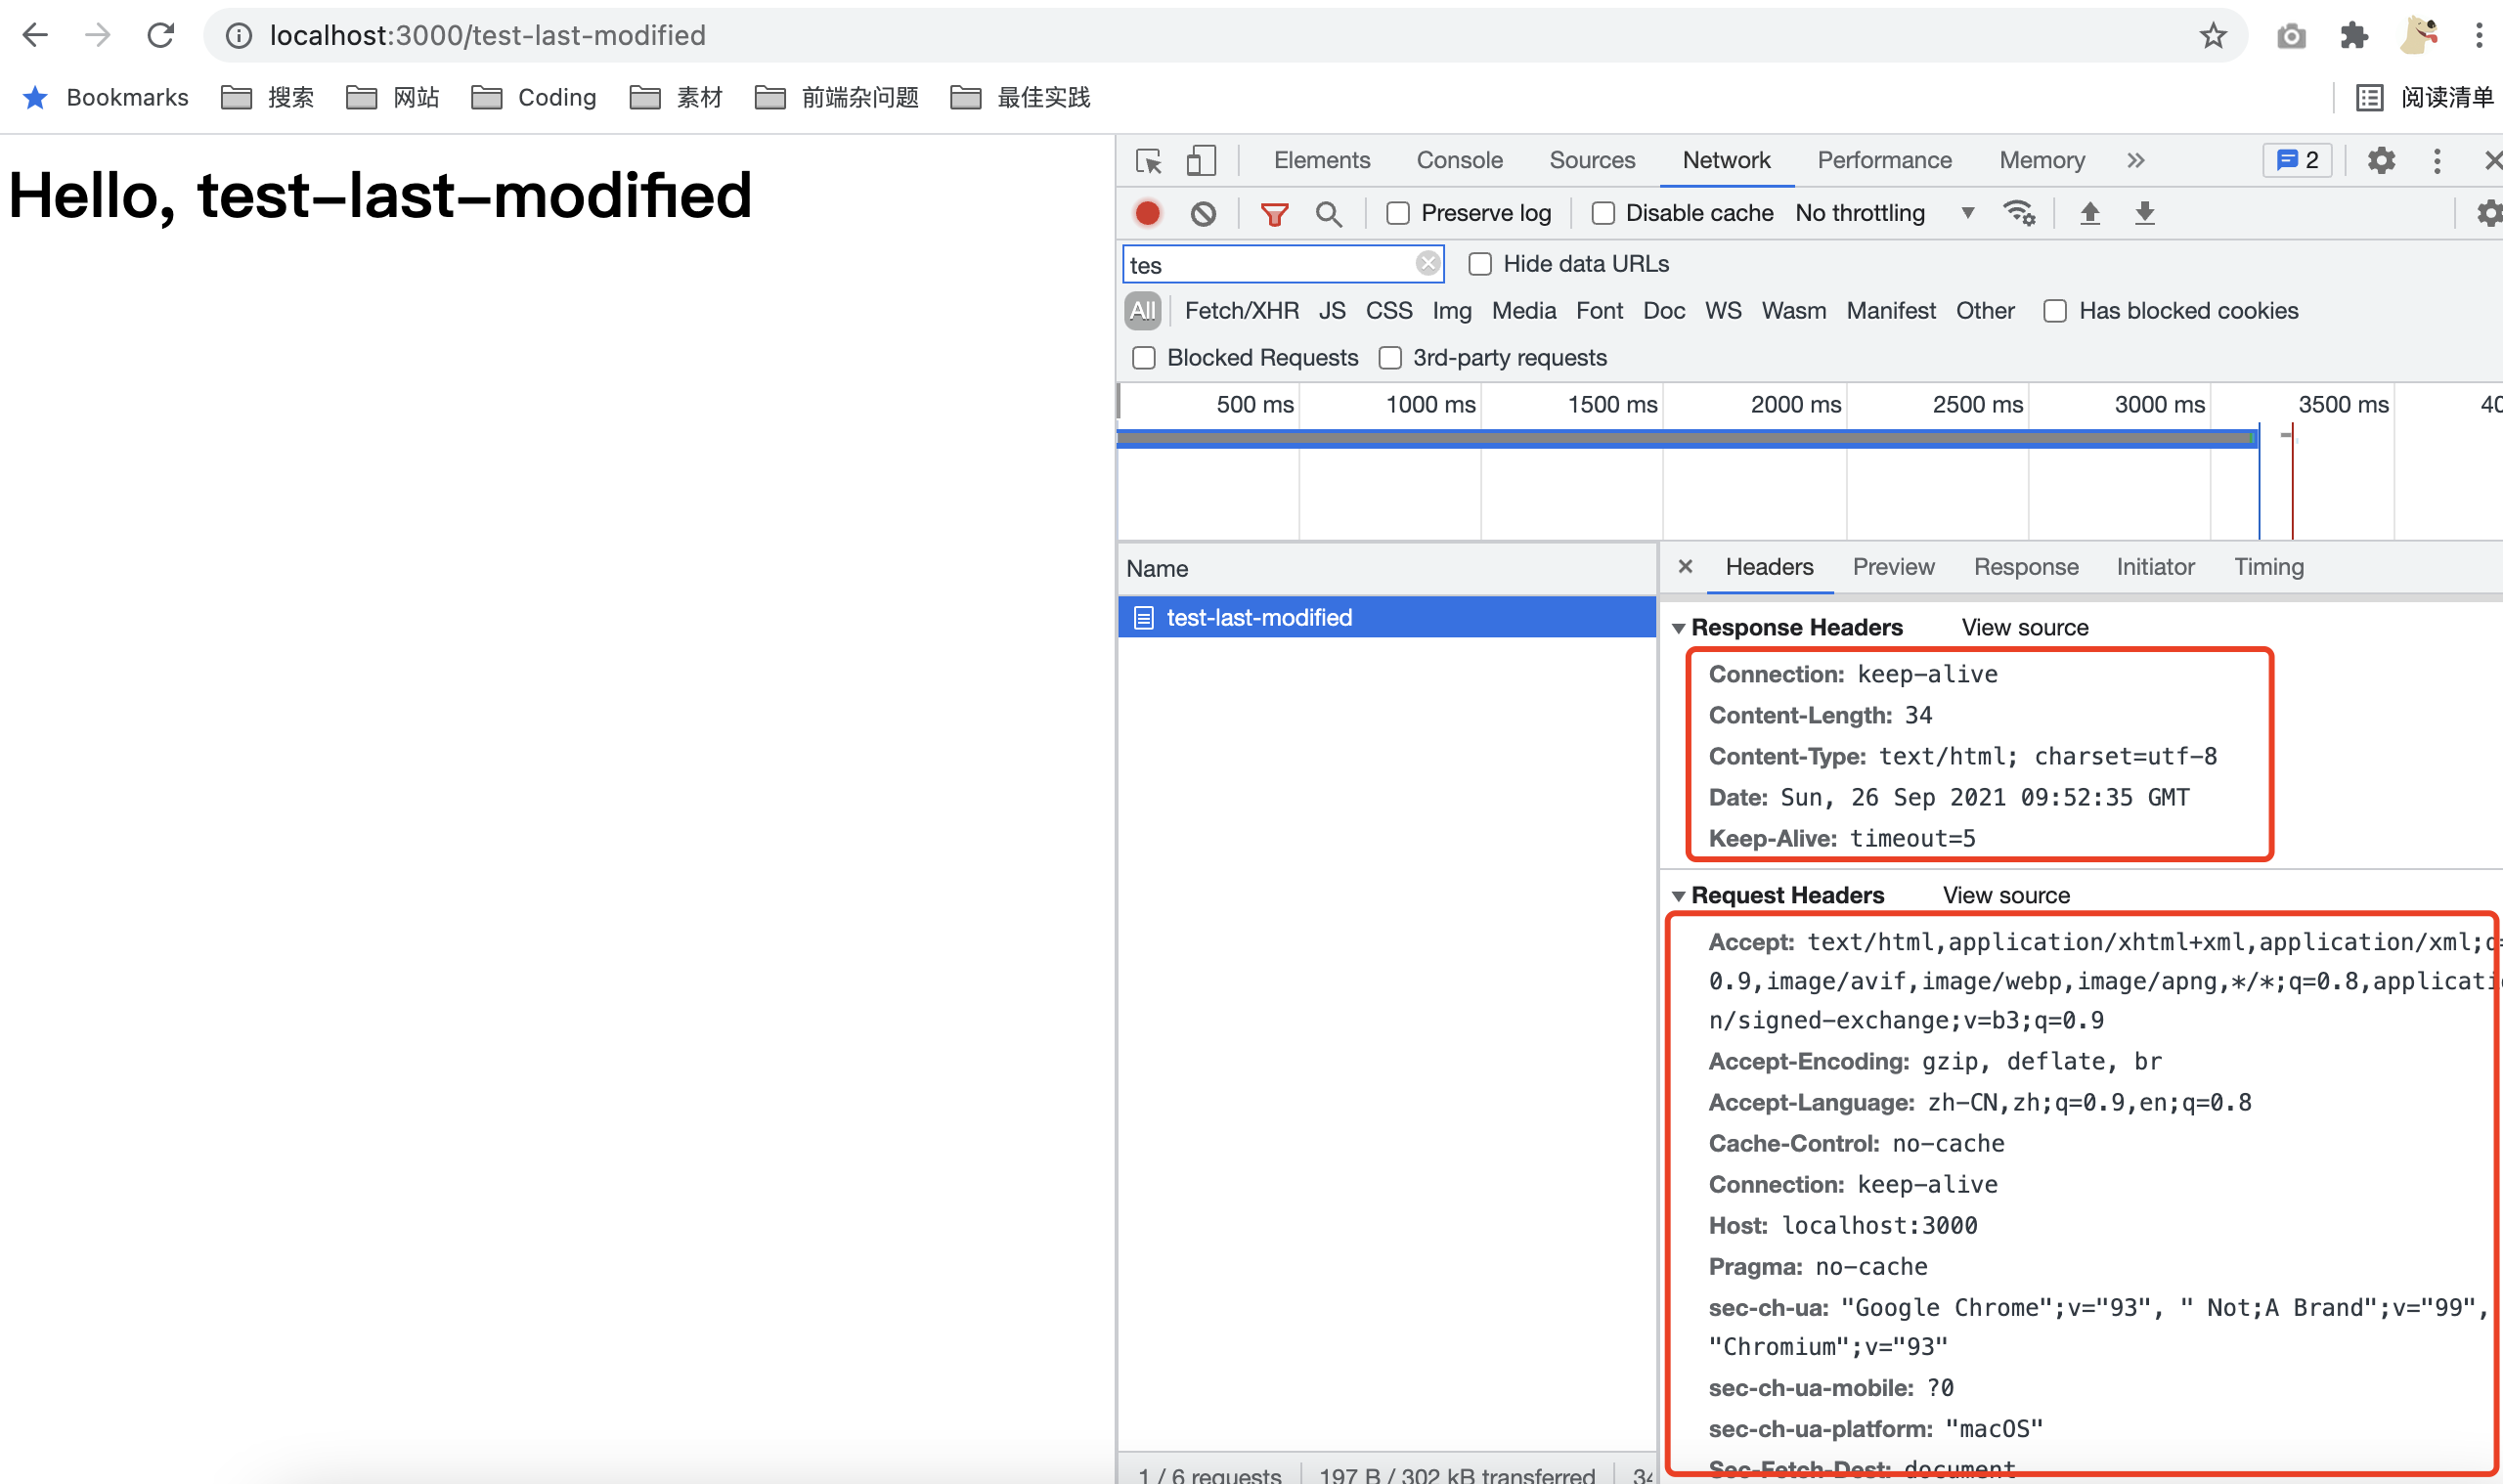This screenshot has height=1484, width=2503.
Task: Open network conditions Wi-Fi icon
Action: click(x=2018, y=213)
